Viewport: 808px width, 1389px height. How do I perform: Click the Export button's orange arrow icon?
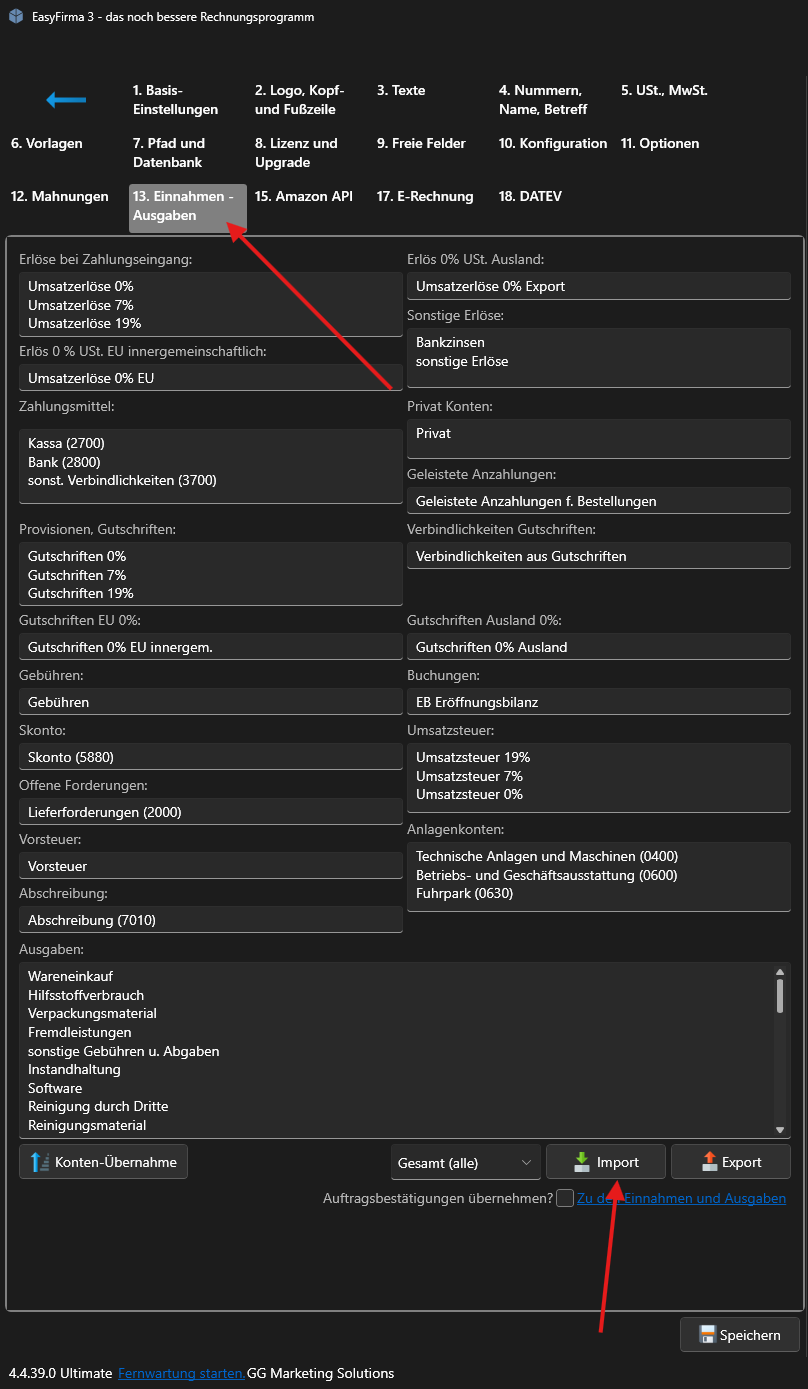point(708,1162)
